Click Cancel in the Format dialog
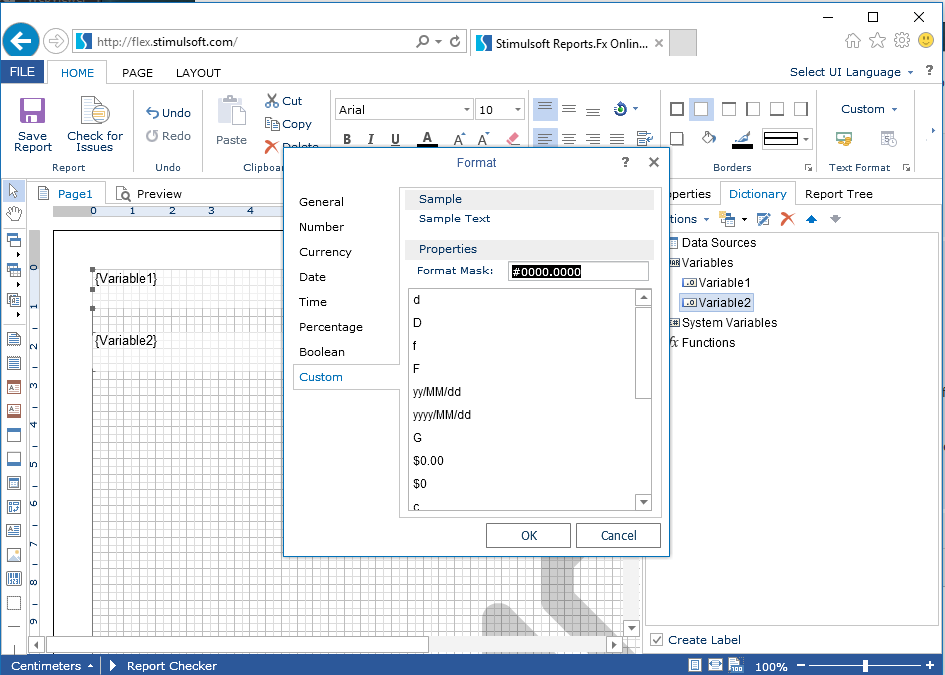 (x=618, y=535)
